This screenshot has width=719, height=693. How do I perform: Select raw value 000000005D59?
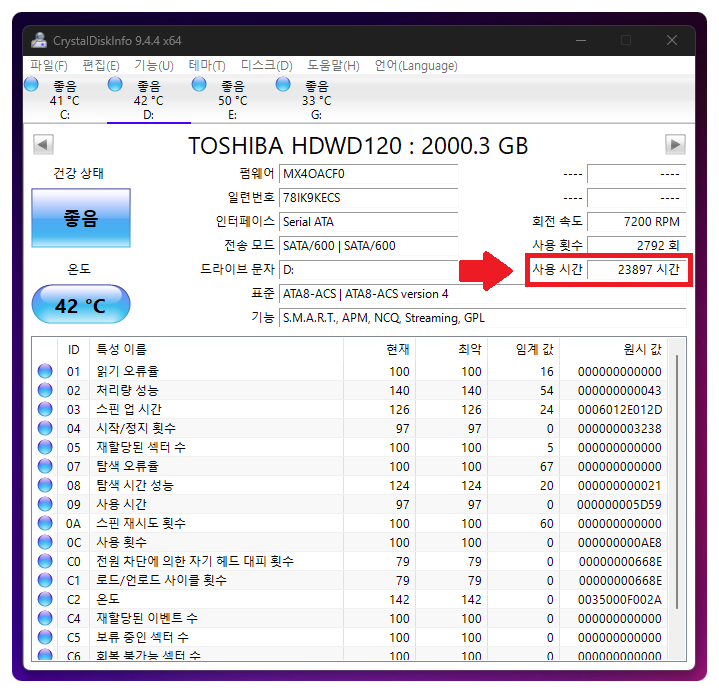click(619, 505)
